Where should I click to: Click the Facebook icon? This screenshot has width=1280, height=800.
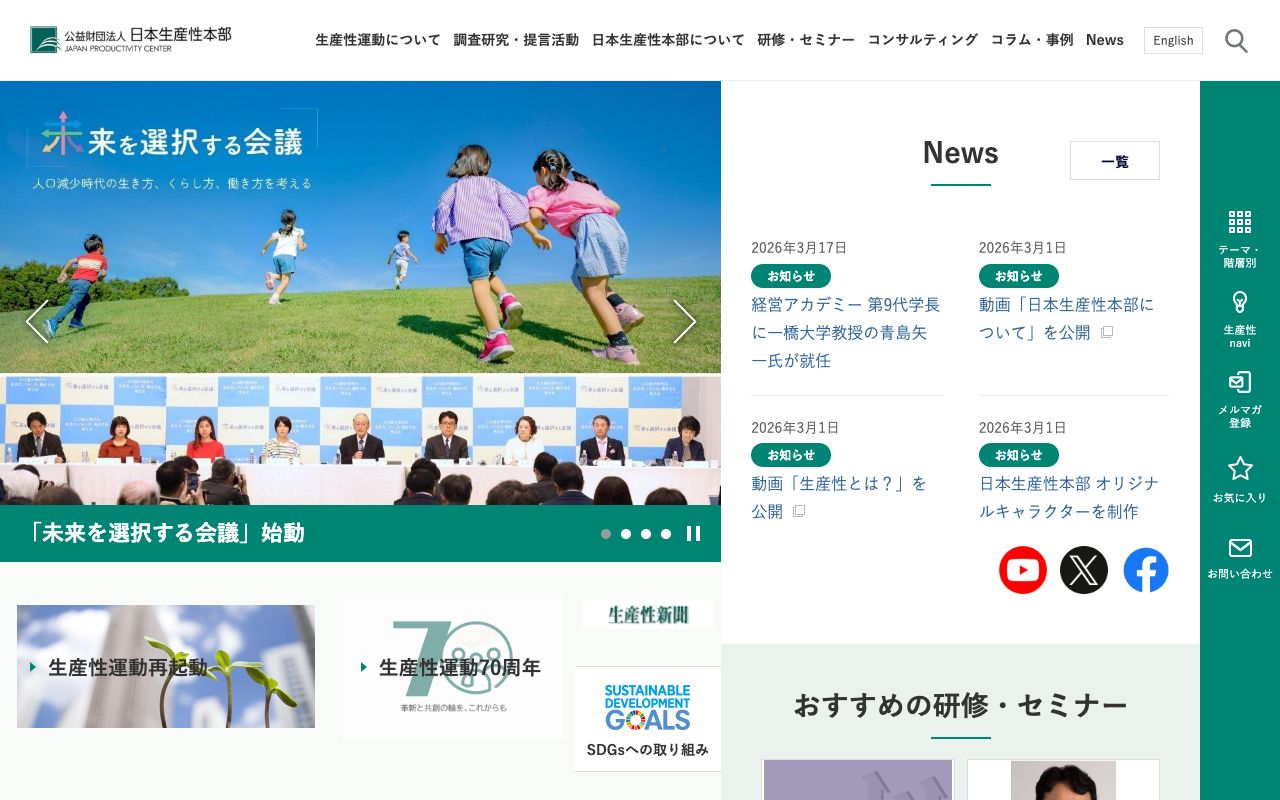1146,570
